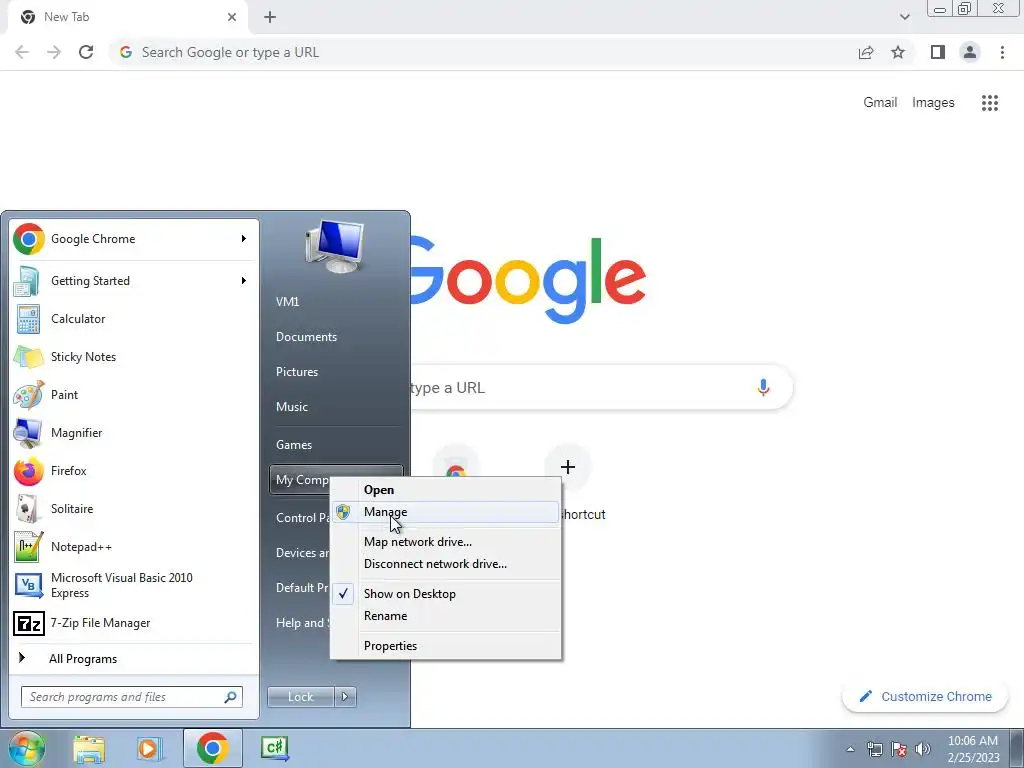Open the Gmail link
Screen dimensions: 1024x768
880,103
